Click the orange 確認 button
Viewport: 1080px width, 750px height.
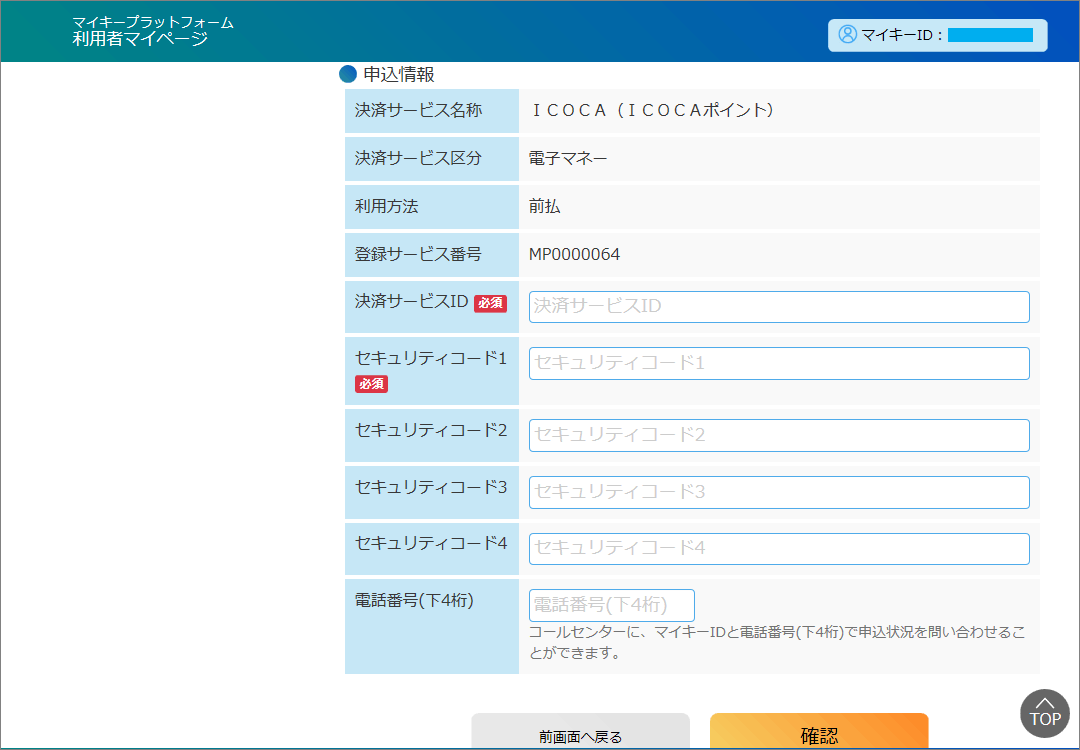(x=820, y=732)
